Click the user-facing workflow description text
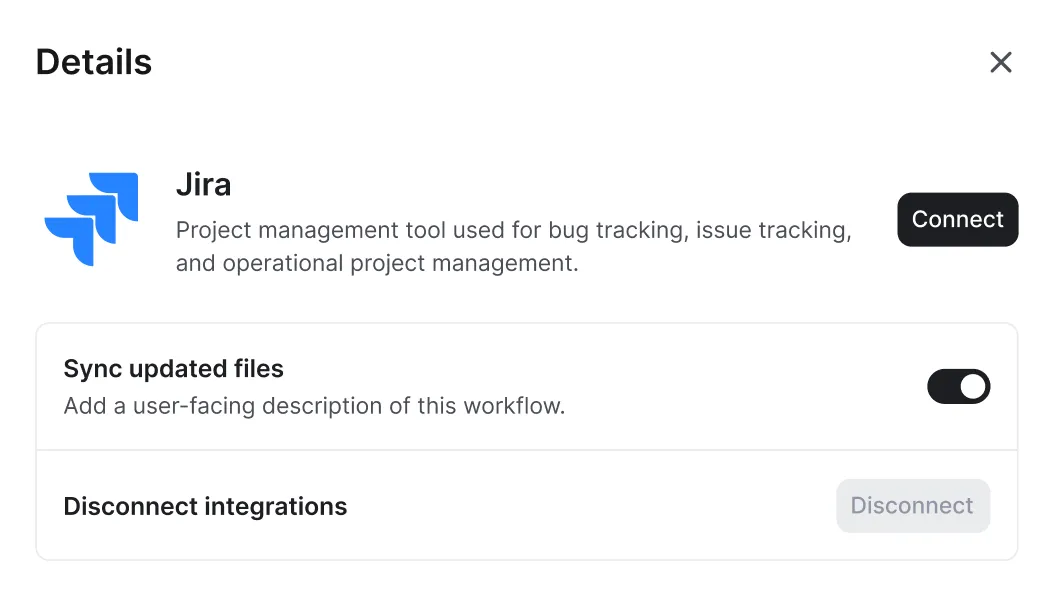The height and width of the screenshot is (597, 1054). [x=314, y=407]
